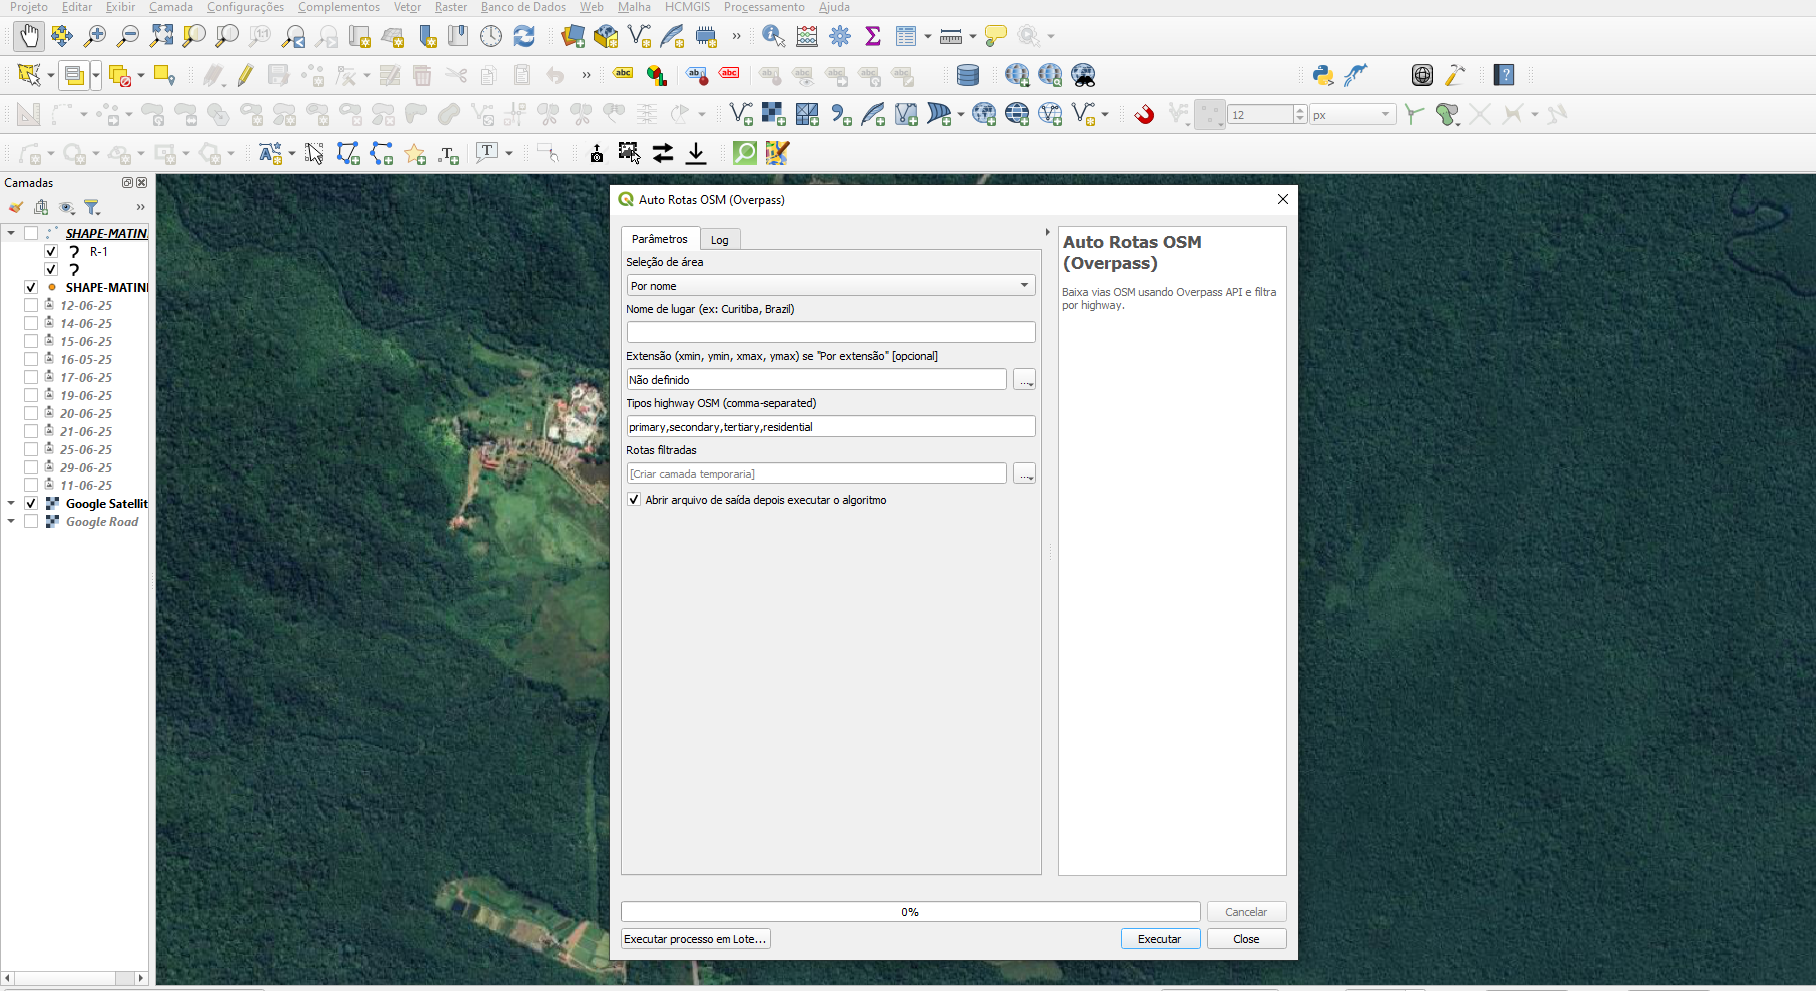The width and height of the screenshot is (1816, 991).
Task: Open the Identify Features tool
Action: pyautogui.click(x=773, y=36)
